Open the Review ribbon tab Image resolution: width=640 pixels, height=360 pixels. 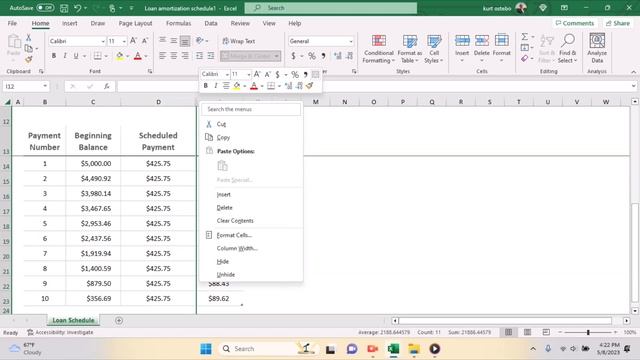[x=240, y=23]
